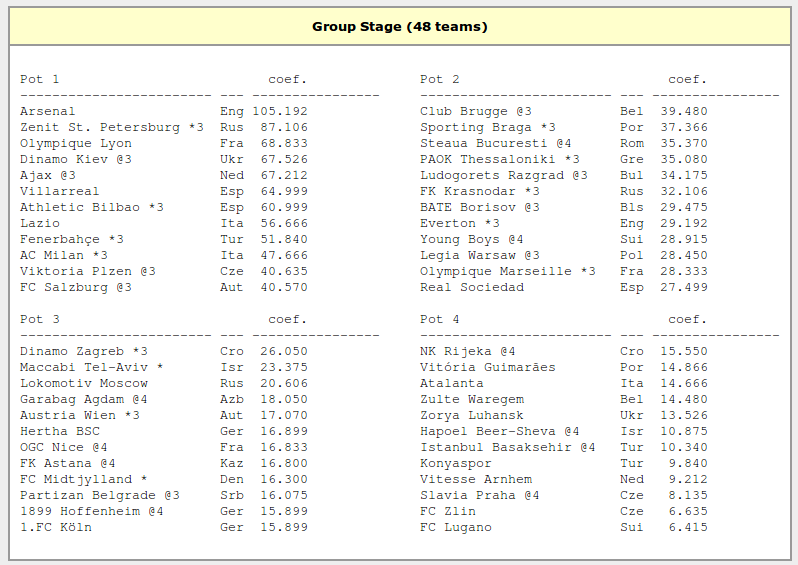Click Olympique Marseille team name
Viewport: 798px width, 565px height.
tap(496, 271)
